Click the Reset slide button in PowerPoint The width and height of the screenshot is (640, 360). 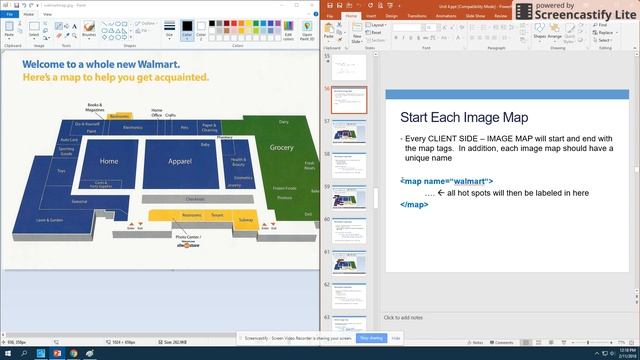(x=373, y=32)
